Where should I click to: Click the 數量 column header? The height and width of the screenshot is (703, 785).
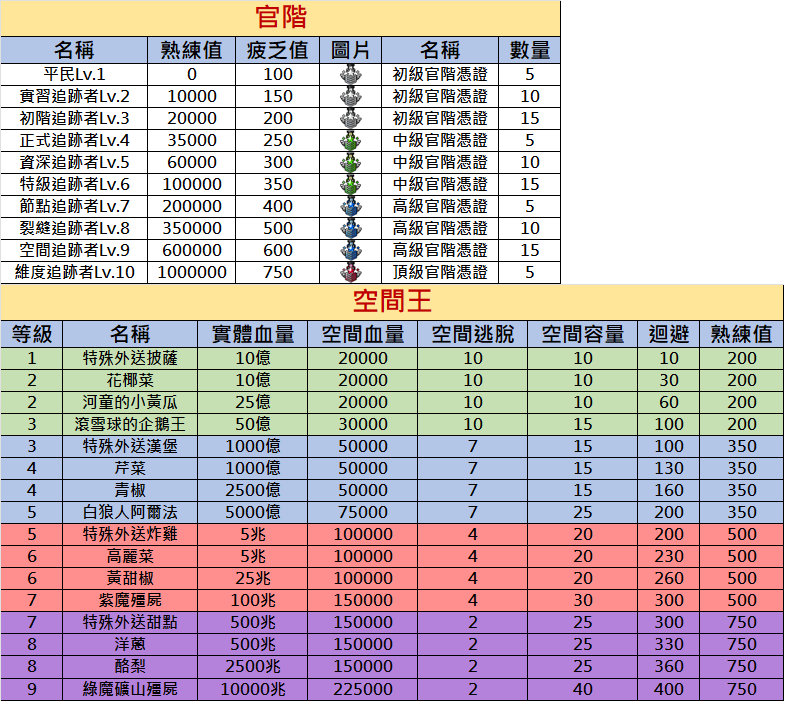(x=530, y=50)
